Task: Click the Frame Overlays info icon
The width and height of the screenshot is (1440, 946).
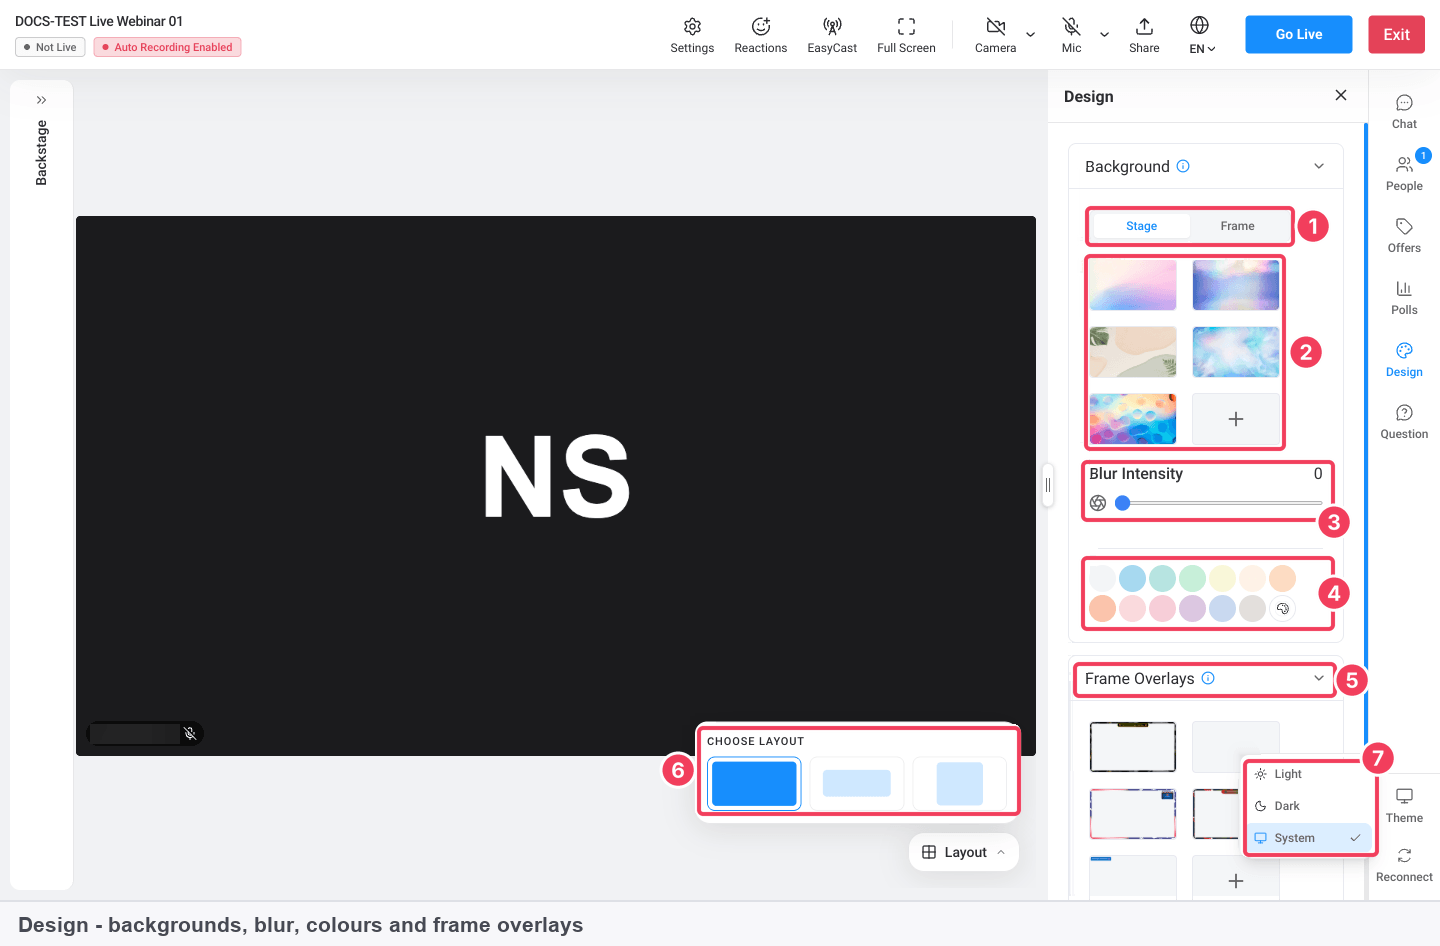Action: coord(1208,678)
